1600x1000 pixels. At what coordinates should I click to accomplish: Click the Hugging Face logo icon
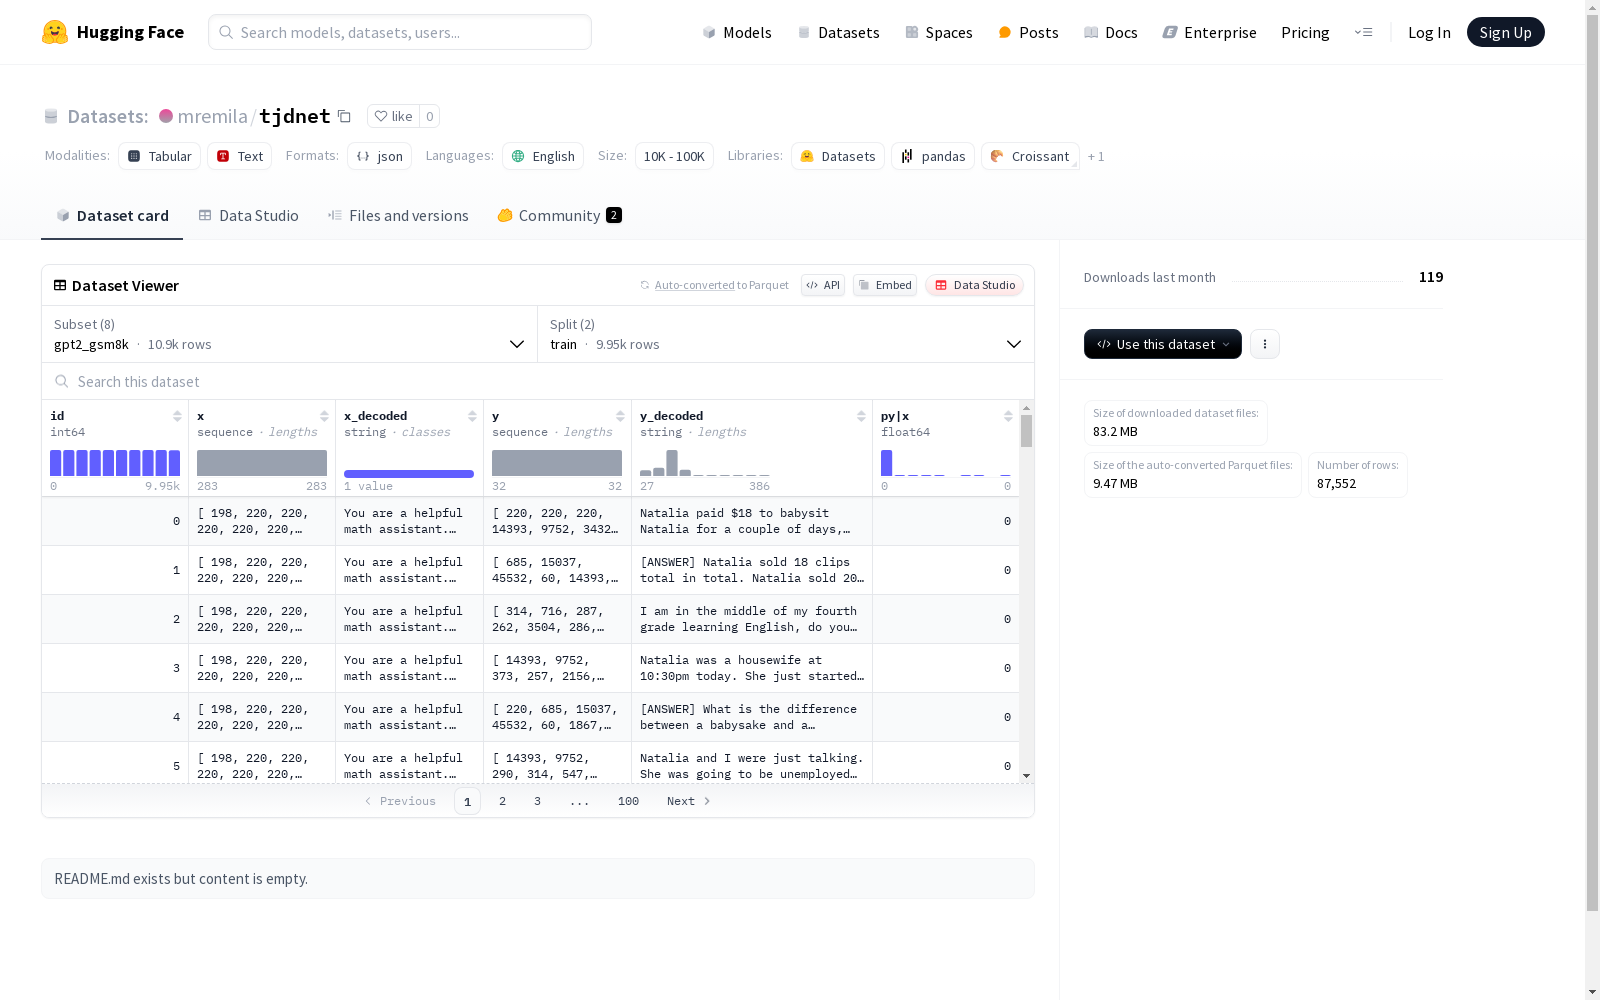55,32
